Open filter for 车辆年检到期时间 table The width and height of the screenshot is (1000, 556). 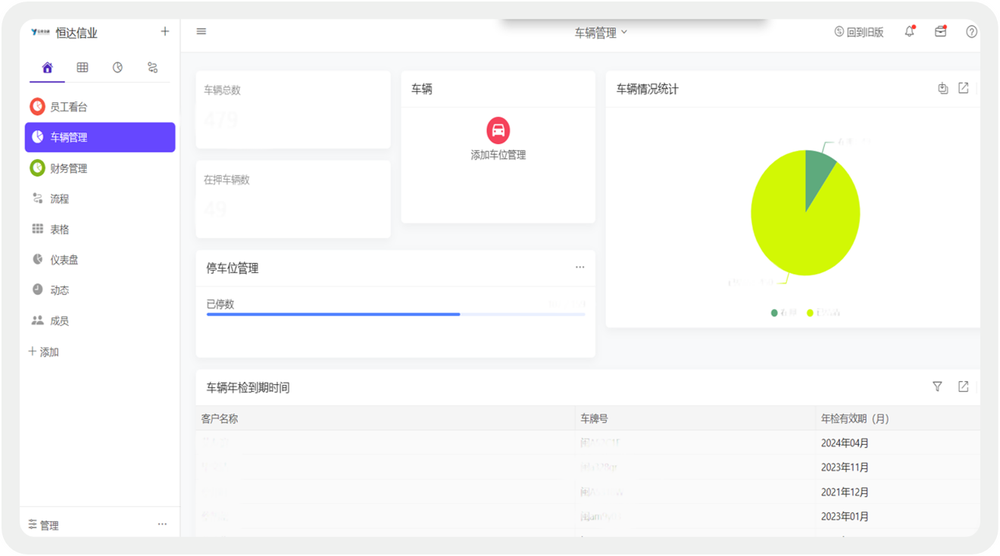[x=937, y=387]
